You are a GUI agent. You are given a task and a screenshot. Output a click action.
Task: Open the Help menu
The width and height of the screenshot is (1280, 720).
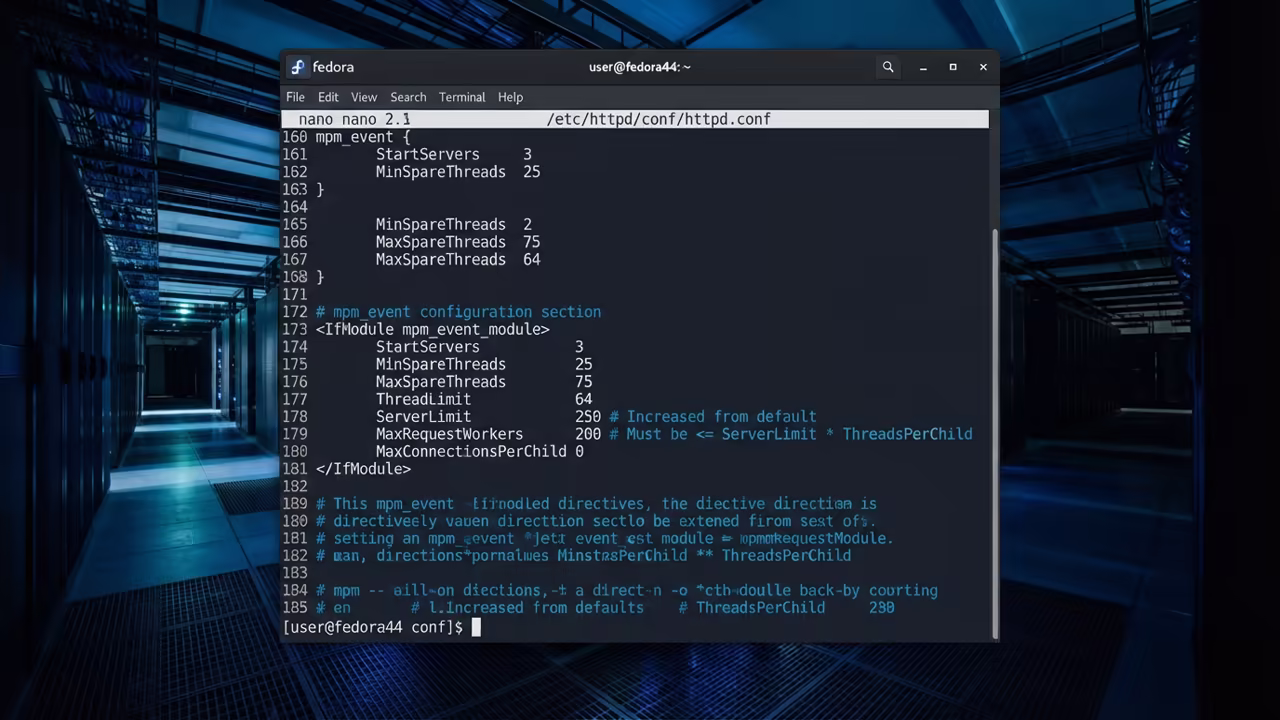(510, 97)
